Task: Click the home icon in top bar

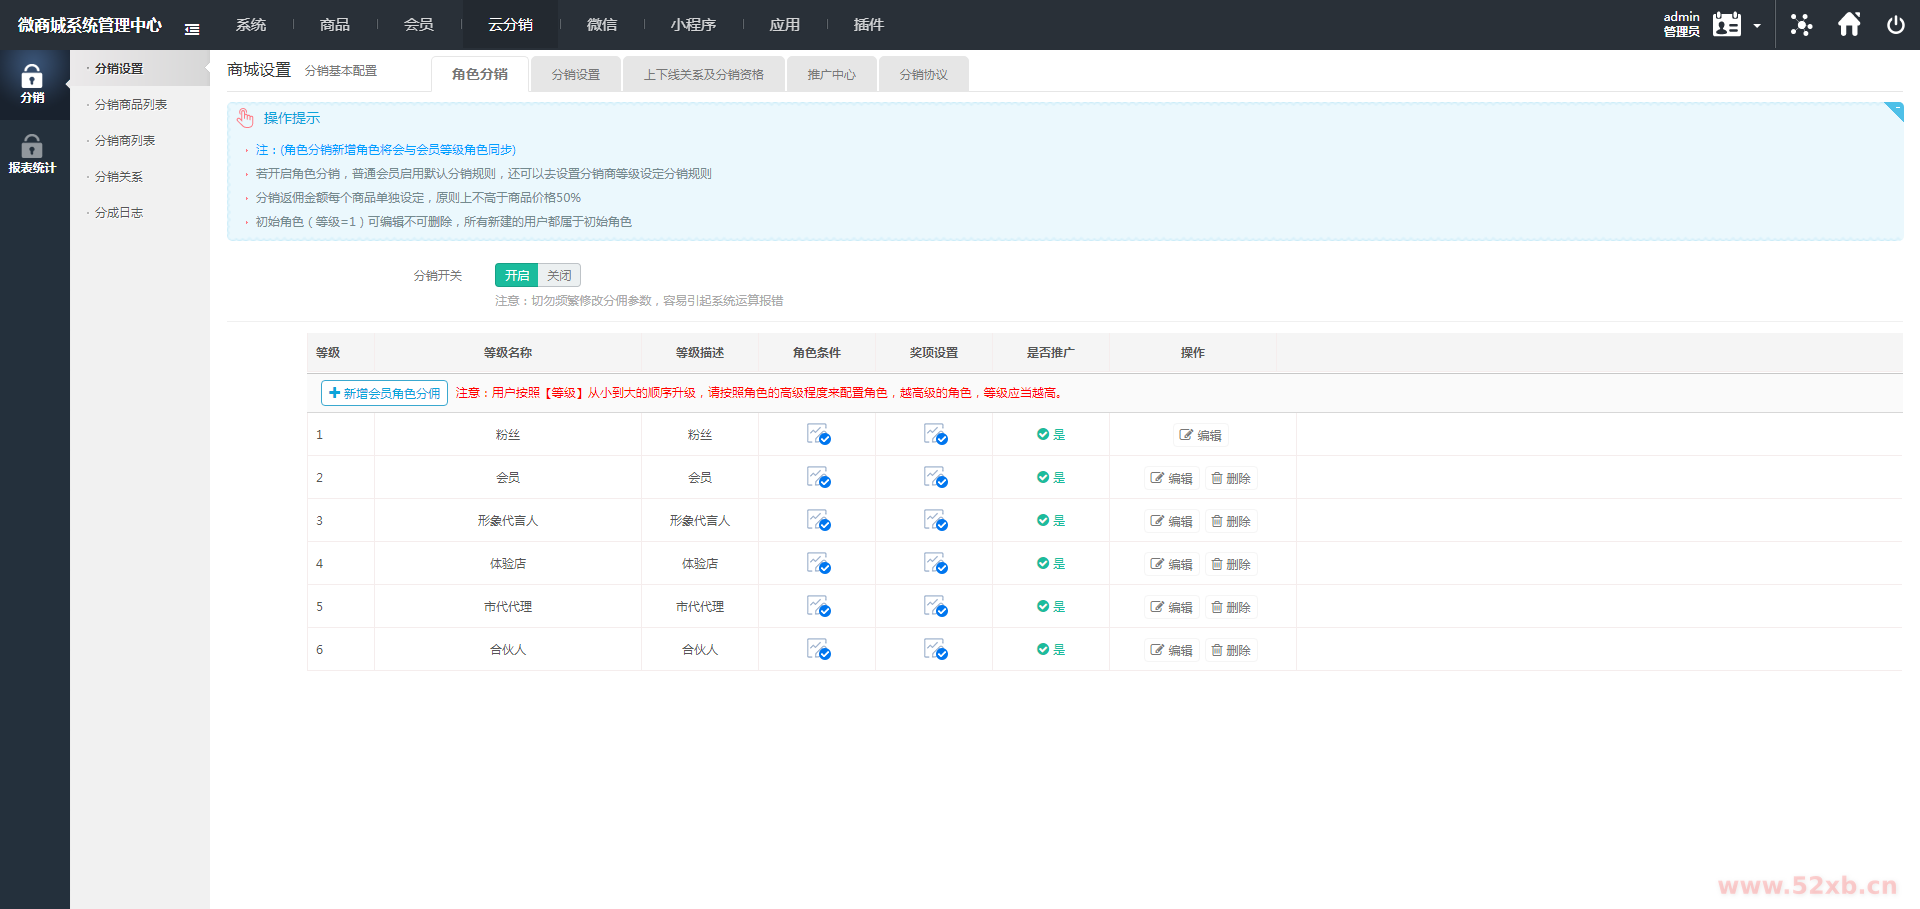Action: (x=1849, y=24)
